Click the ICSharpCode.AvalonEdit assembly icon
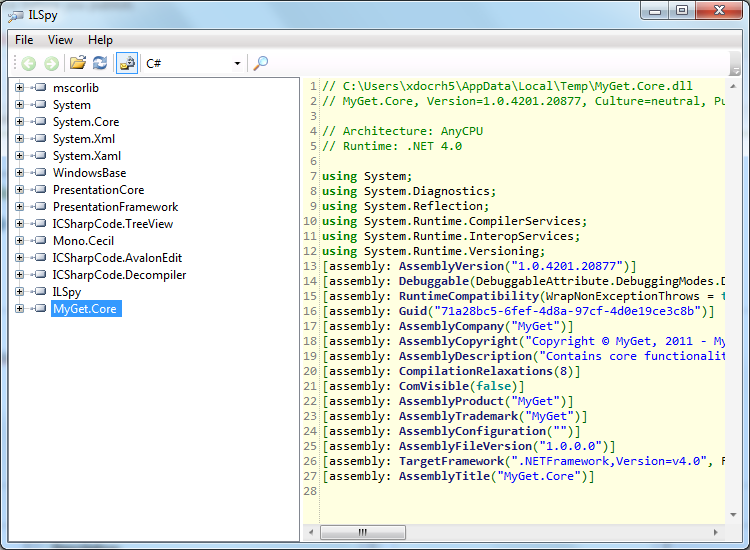 39,257
